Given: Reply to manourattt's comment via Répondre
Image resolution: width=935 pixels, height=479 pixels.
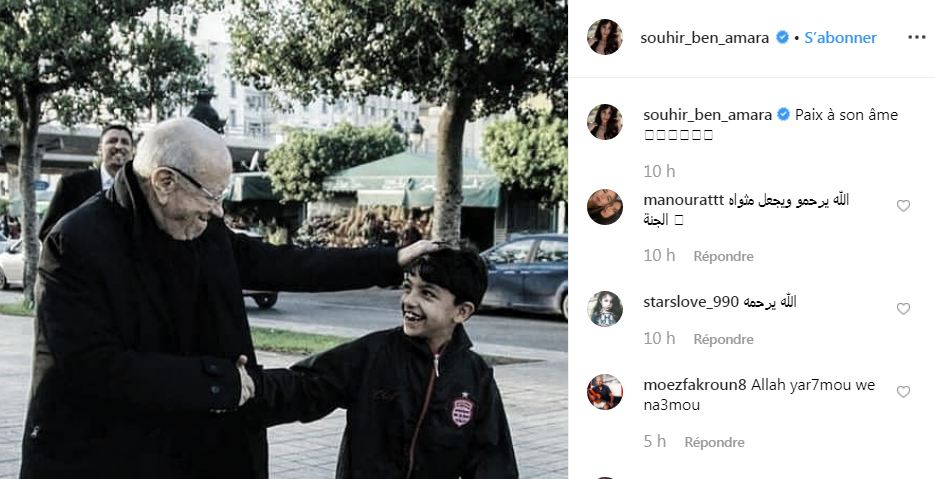Looking at the screenshot, I should point(723,256).
